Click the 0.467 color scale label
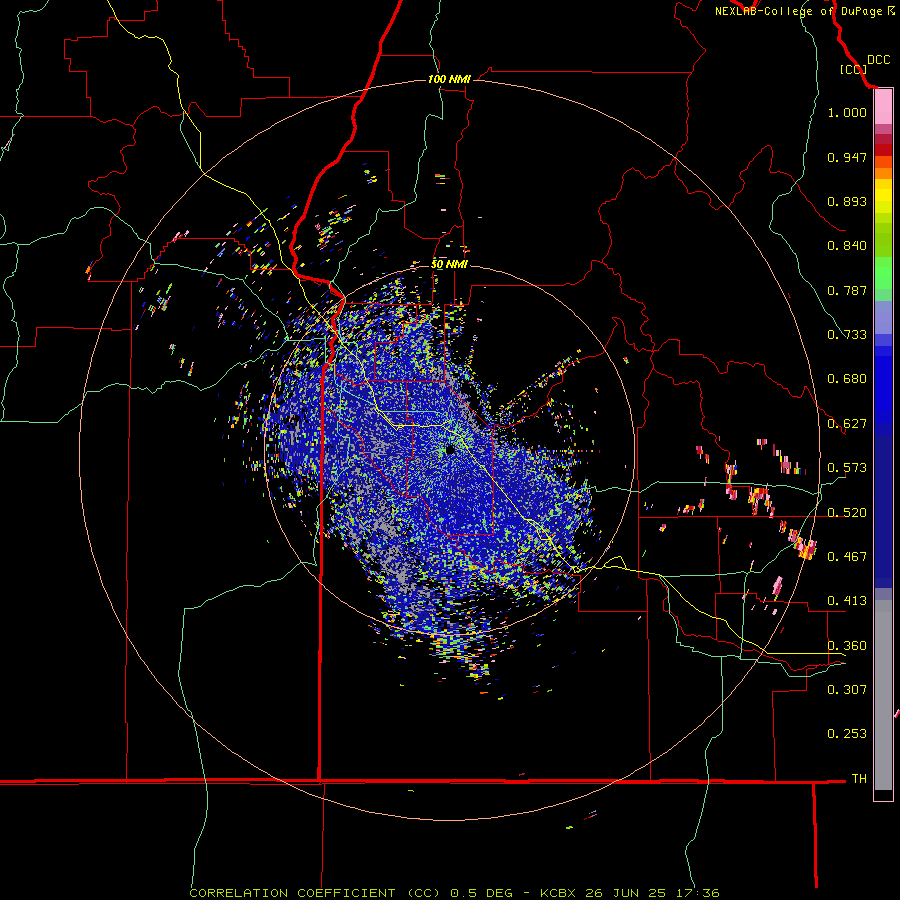The width and height of the screenshot is (900, 900). click(x=847, y=557)
